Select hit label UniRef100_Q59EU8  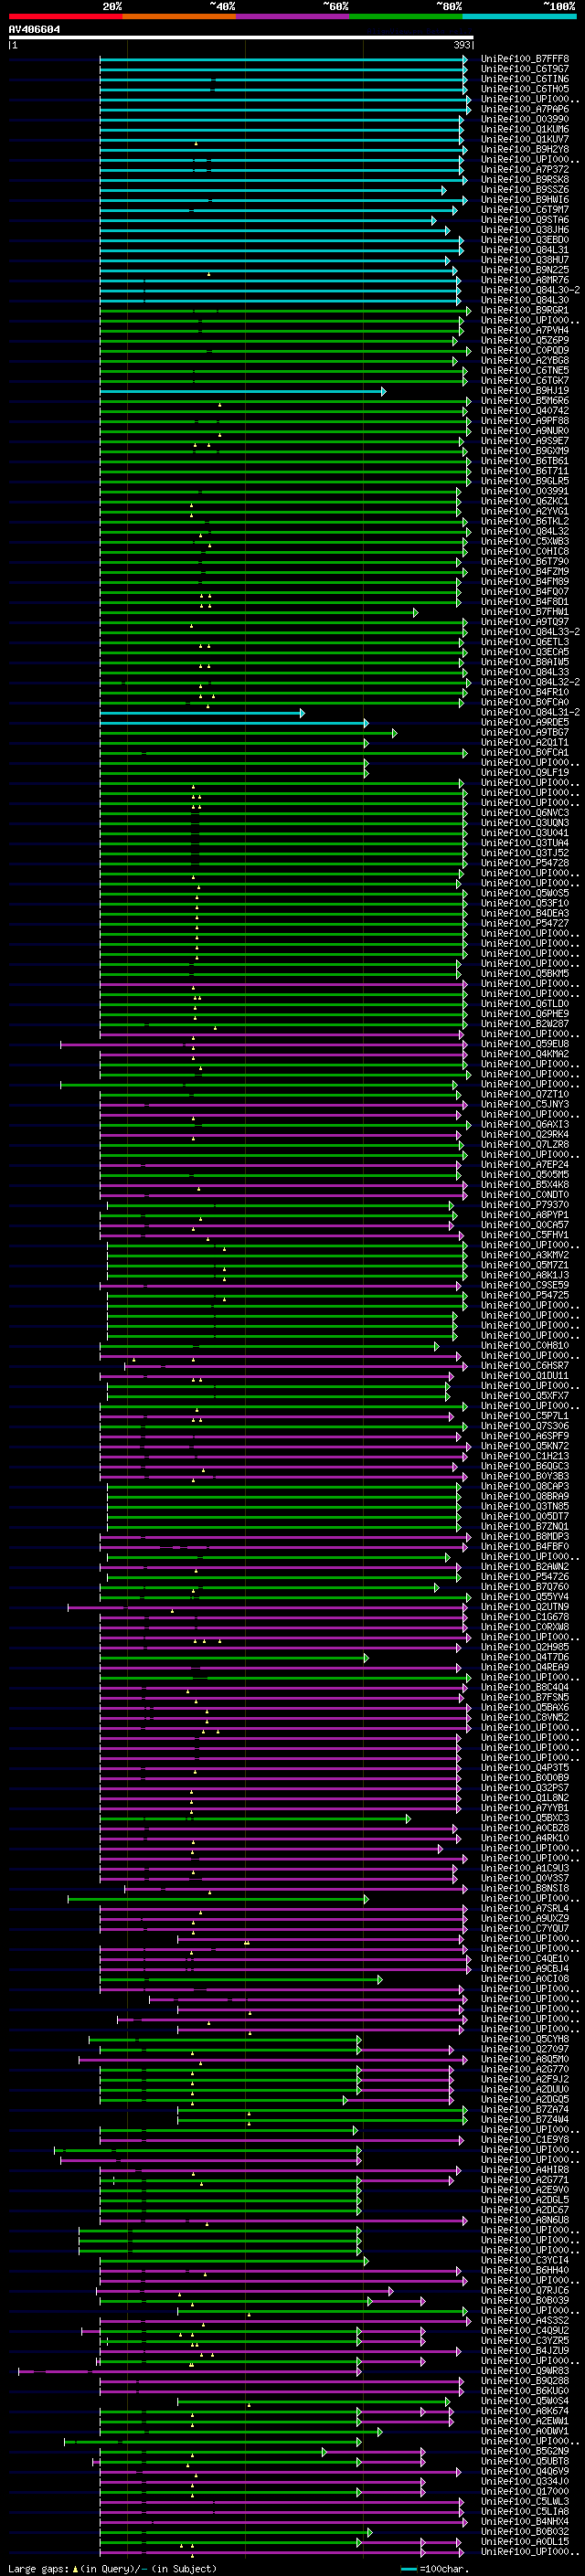pyautogui.click(x=525, y=1044)
